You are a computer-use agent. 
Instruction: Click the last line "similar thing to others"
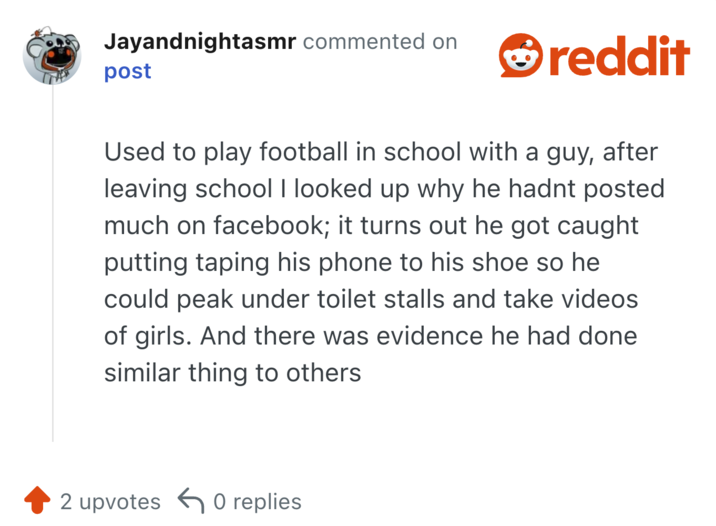click(232, 372)
